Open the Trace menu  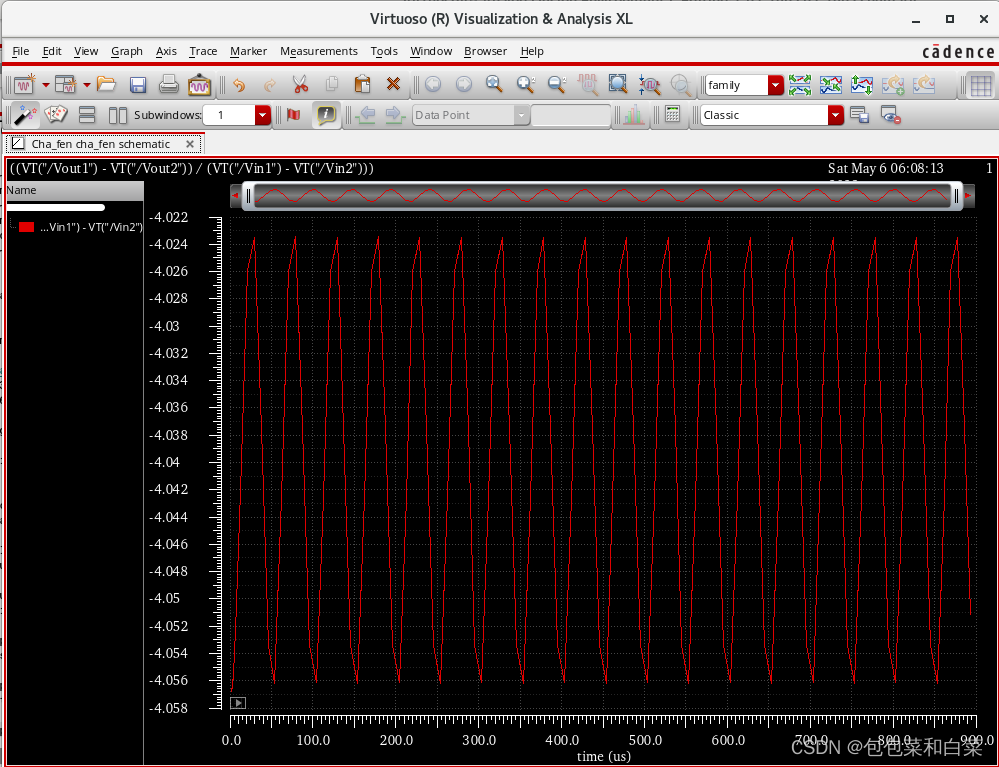click(203, 51)
